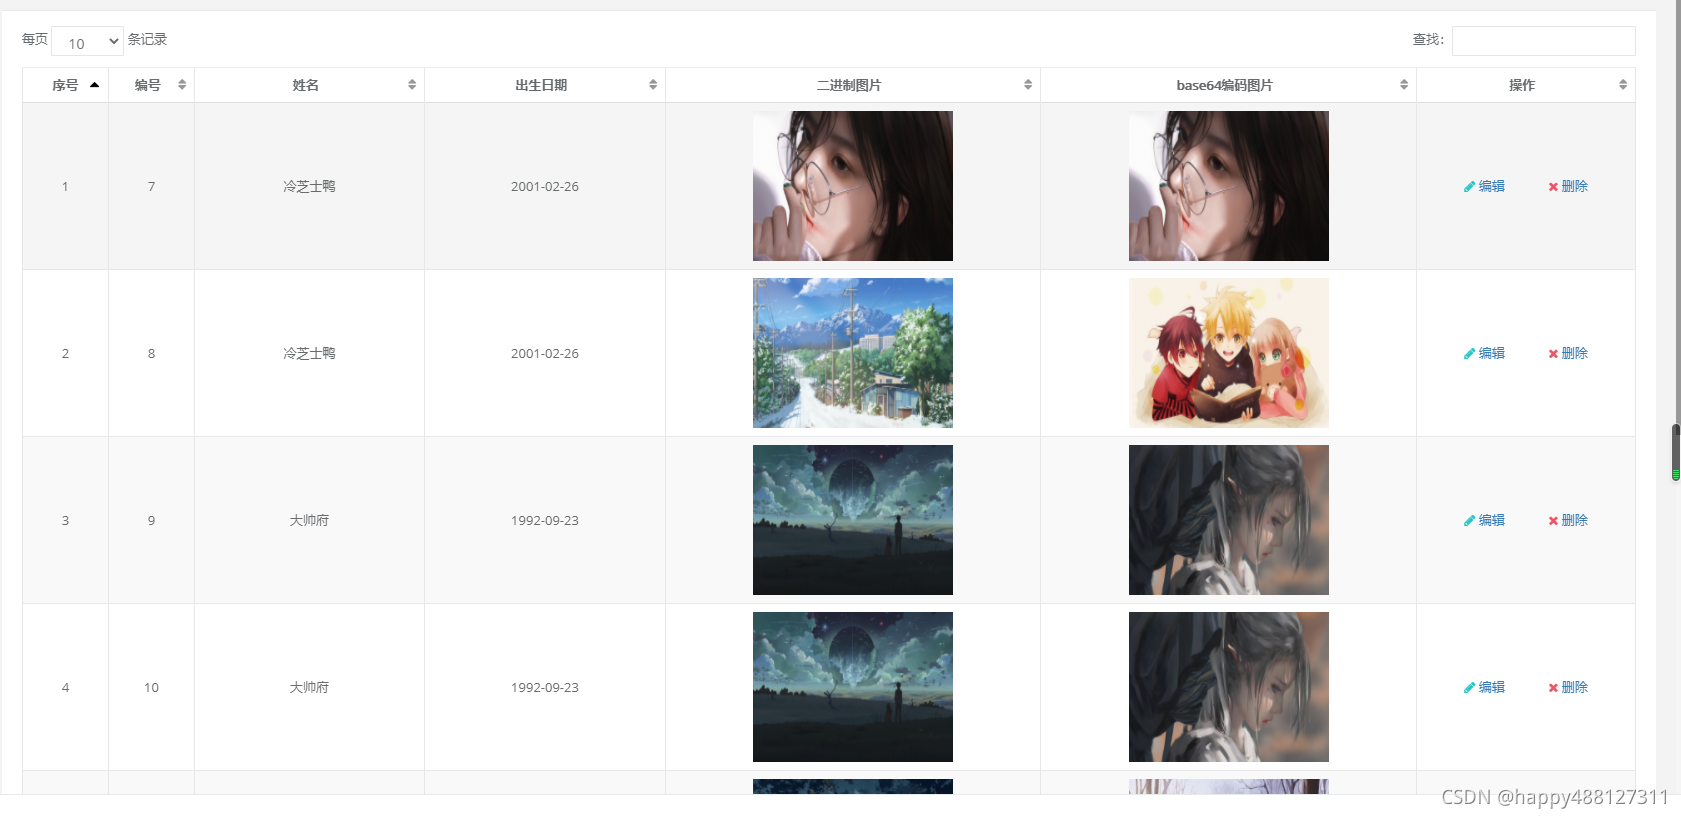Sort table by base64编码图片 column header
The width and height of the screenshot is (1681, 818).
[x=1228, y=85]
